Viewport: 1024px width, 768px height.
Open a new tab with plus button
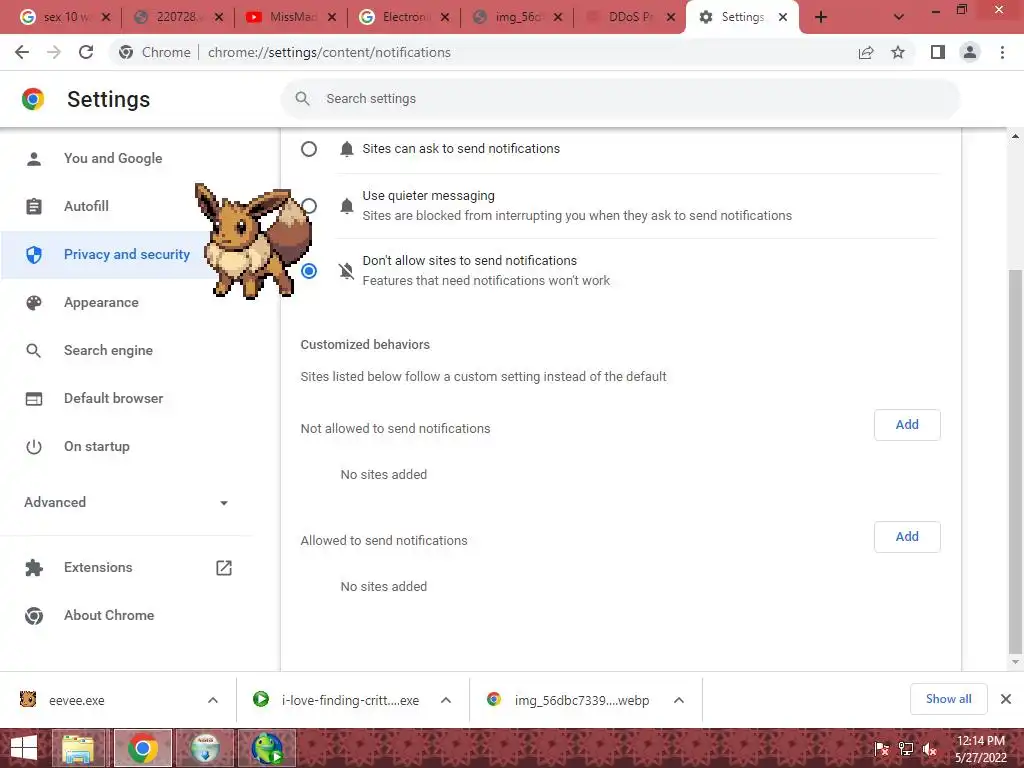pyautogui.click(x=821, y=17)
